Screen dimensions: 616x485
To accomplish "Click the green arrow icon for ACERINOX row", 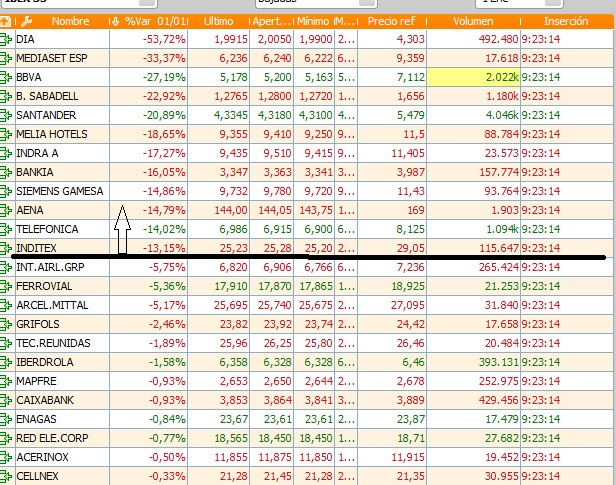I will click(6, 457).
